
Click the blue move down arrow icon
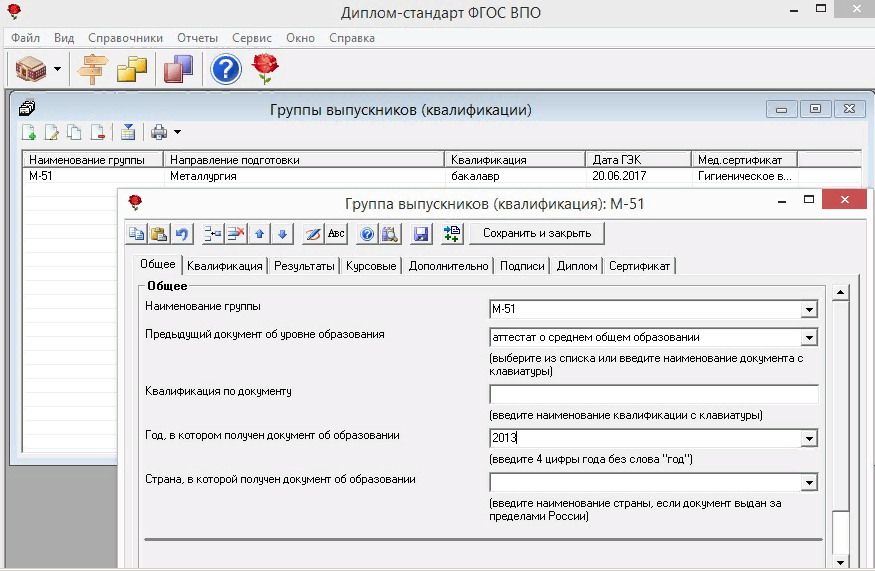tap(283, 234)
